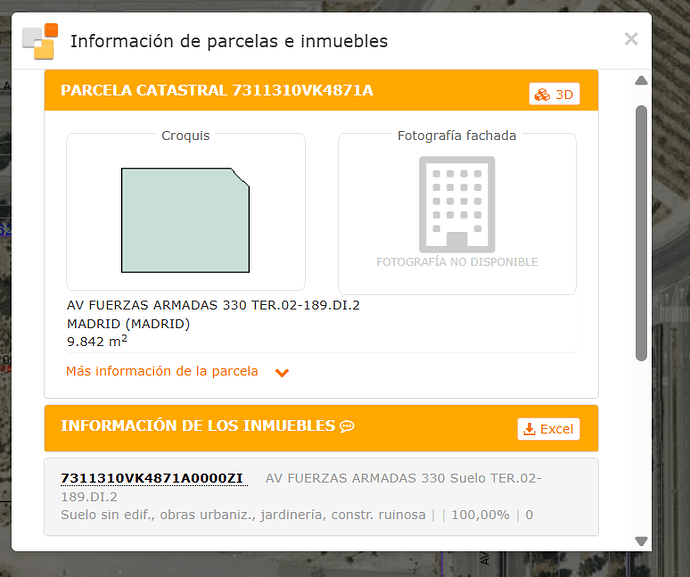The width and height of the screenshot is (690, 577).
Task: Expand the orange chevron for more parcel info
Action: pos(282,373)
